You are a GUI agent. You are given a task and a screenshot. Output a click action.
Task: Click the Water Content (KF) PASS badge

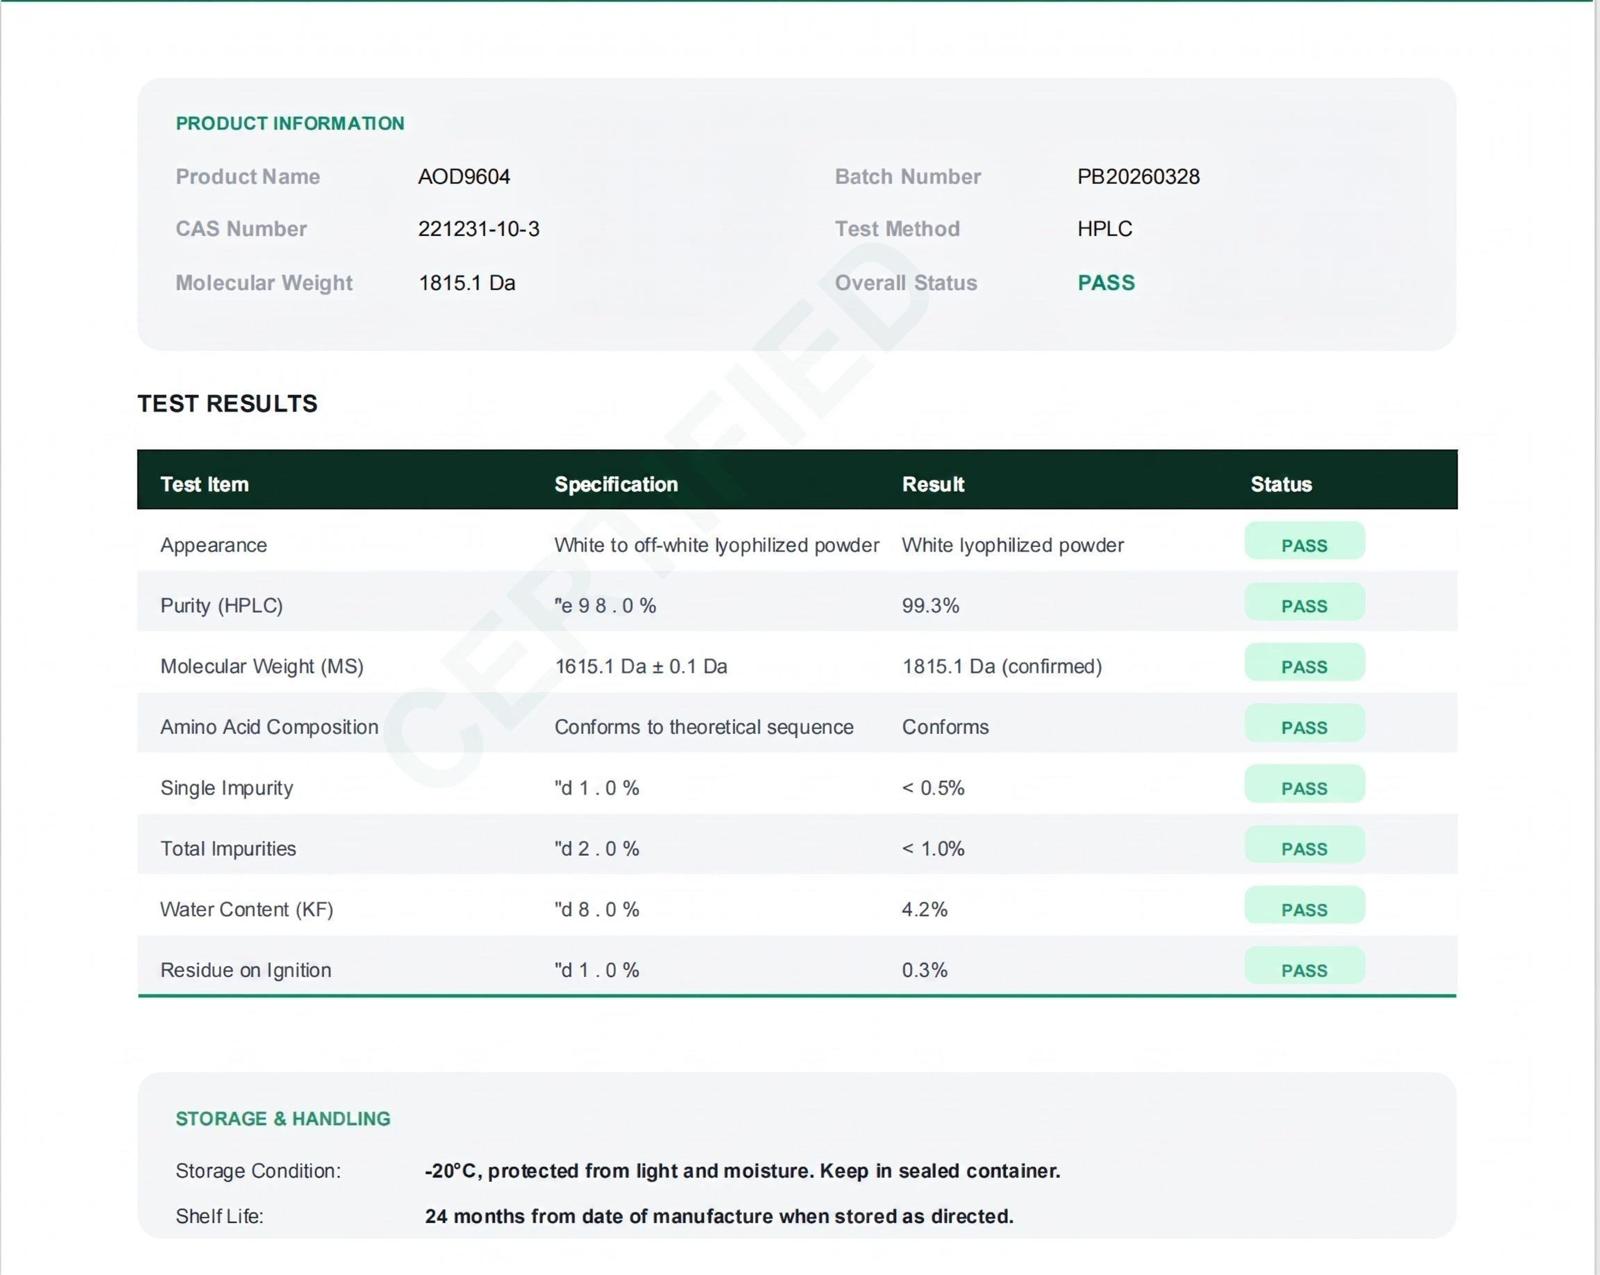pos(1304,907)
